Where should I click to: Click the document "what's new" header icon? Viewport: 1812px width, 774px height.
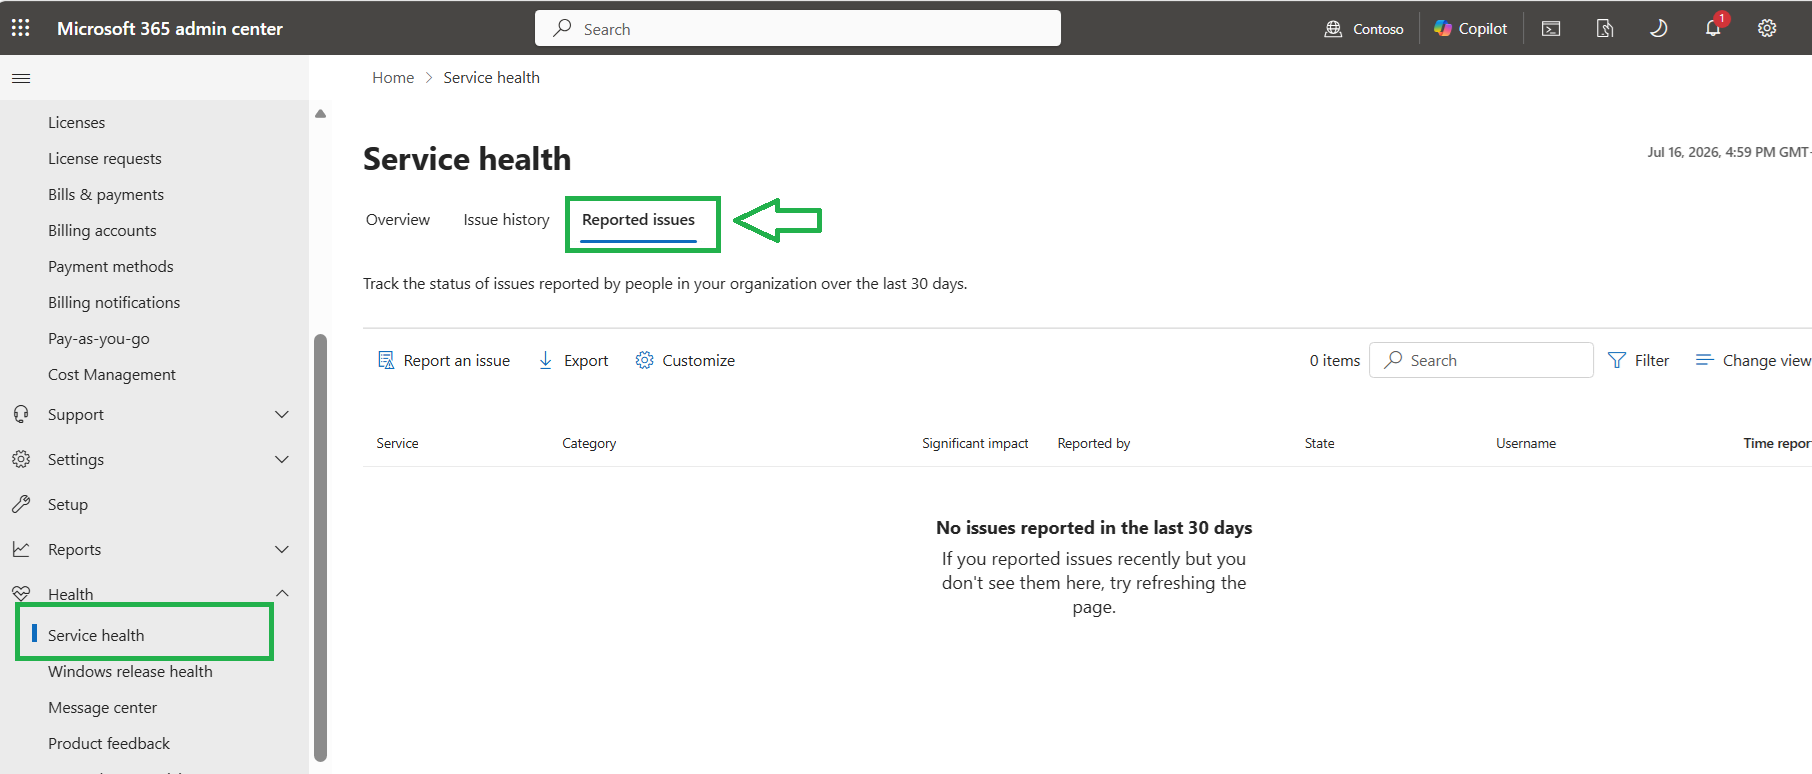coord(1605,28)
